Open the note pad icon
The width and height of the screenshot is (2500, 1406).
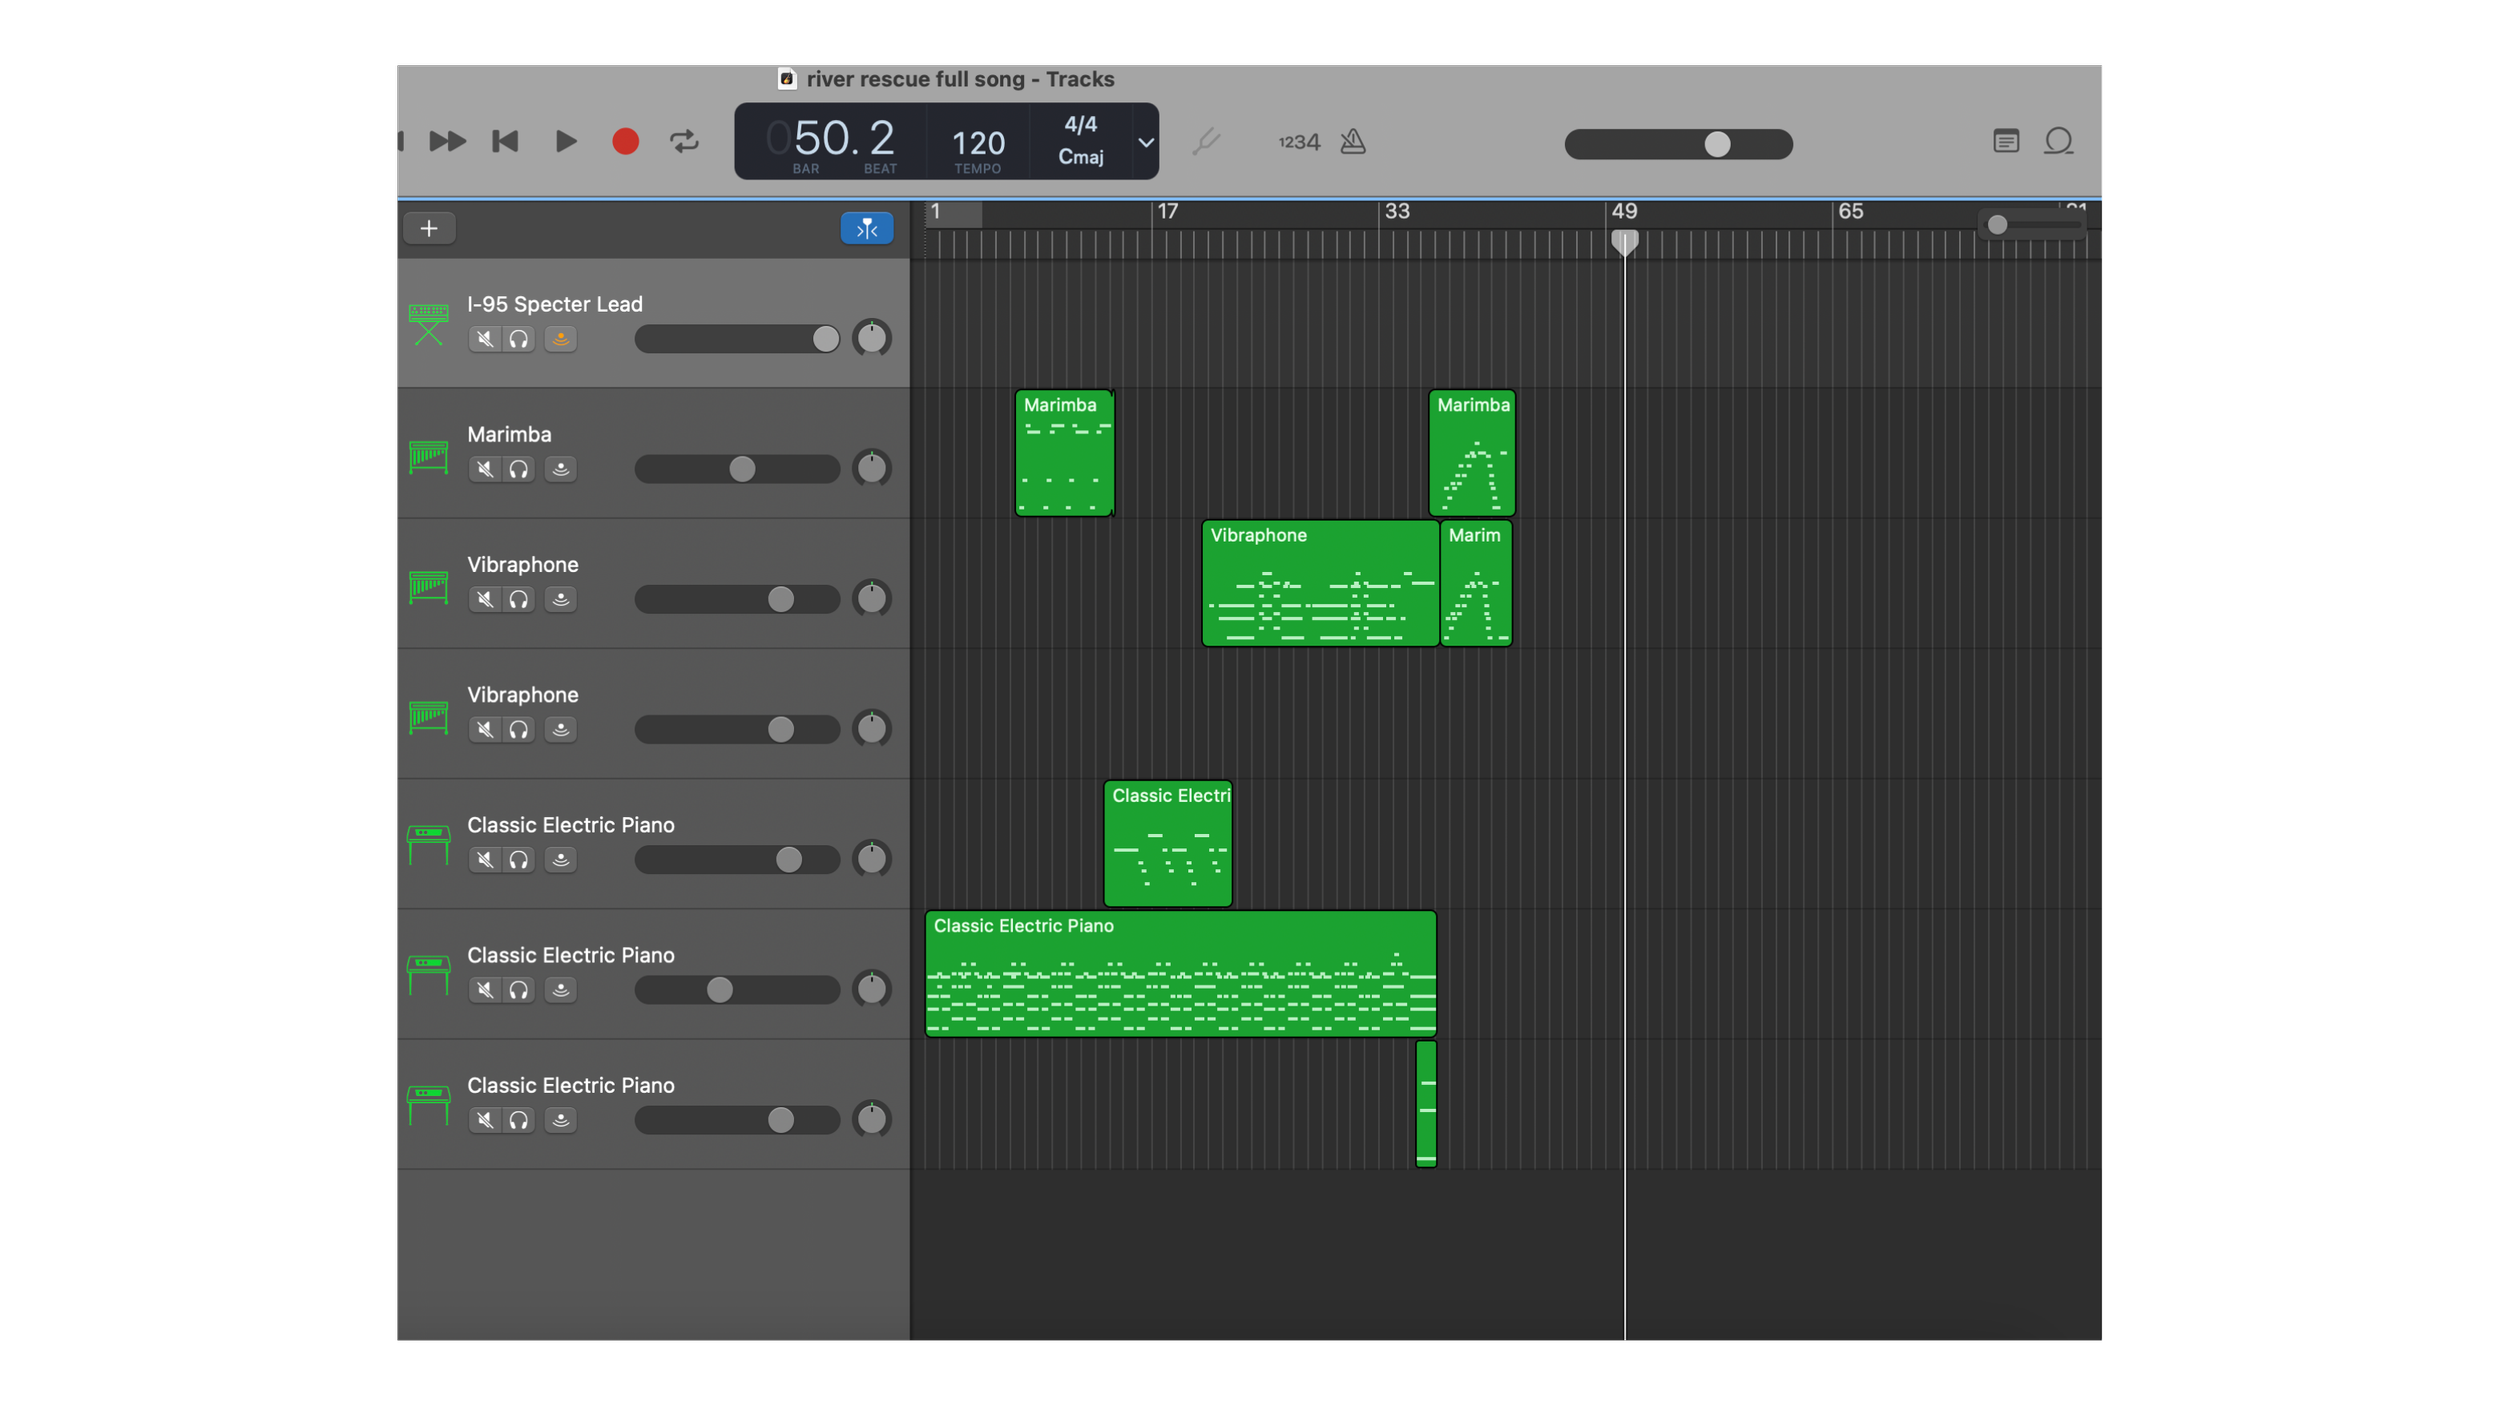[2005, 142]
